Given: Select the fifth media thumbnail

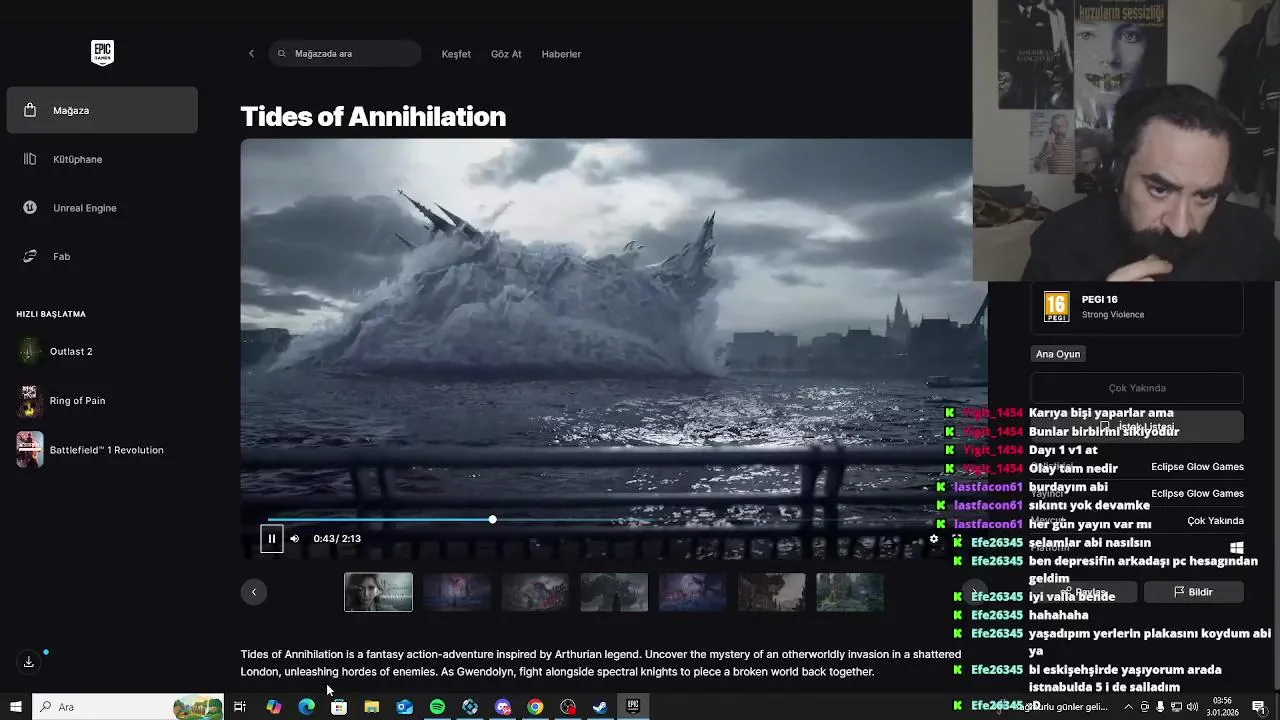Looking at the screenshot, I should click(x=693, y=592).
